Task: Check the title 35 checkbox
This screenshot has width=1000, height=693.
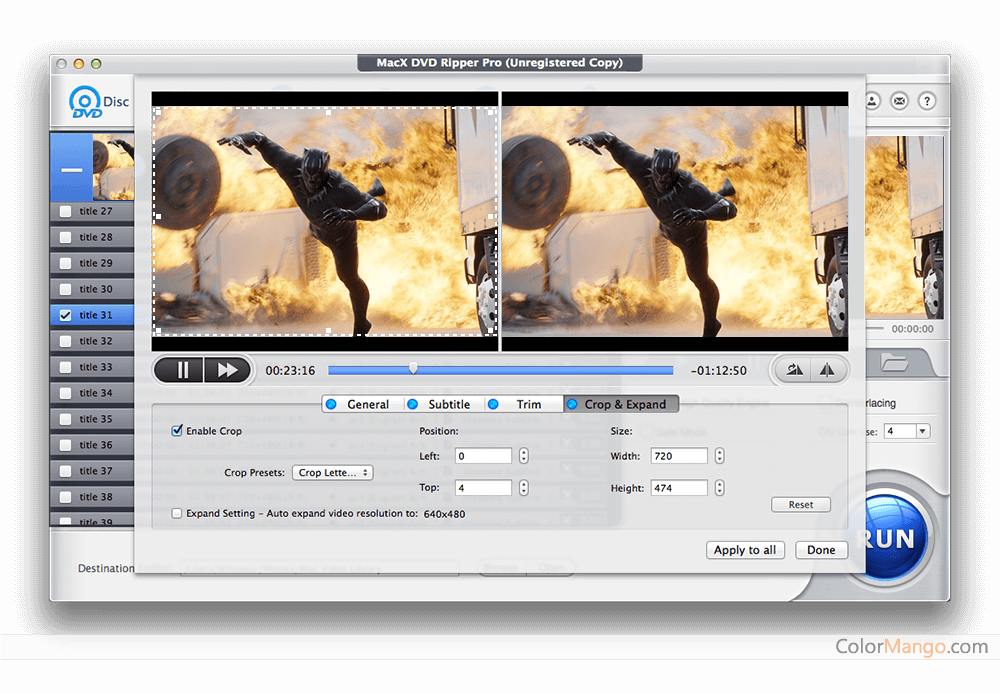Action: pyautogui.click(x=65, y=419)
